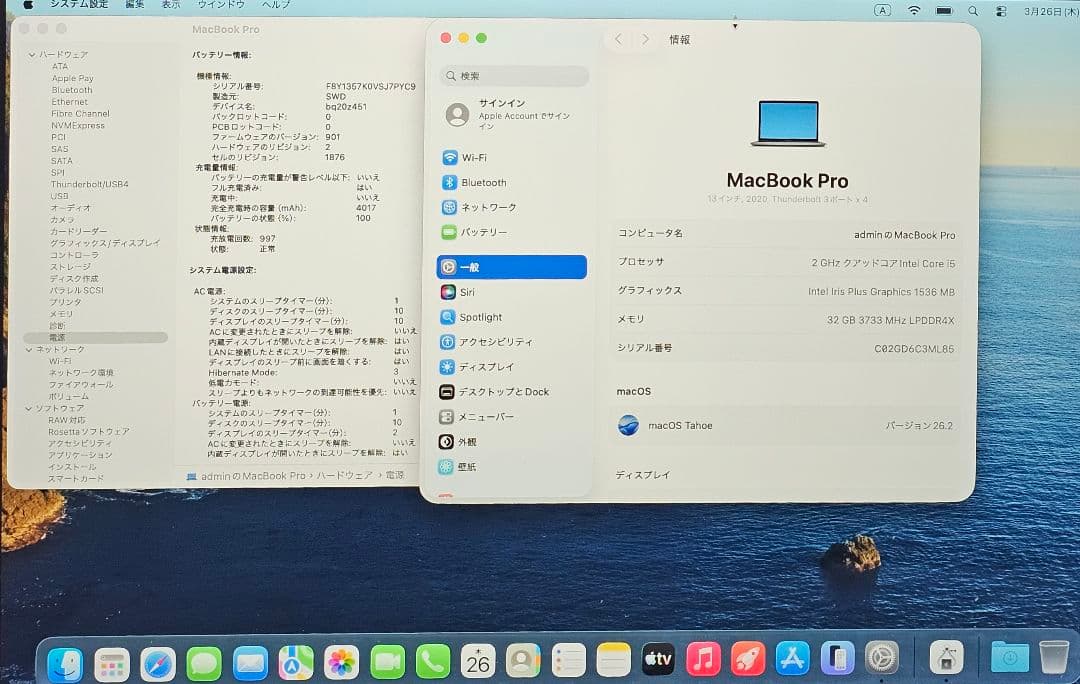
Task: Click the macOS Tahoe version row
Action: click(786, 426)
